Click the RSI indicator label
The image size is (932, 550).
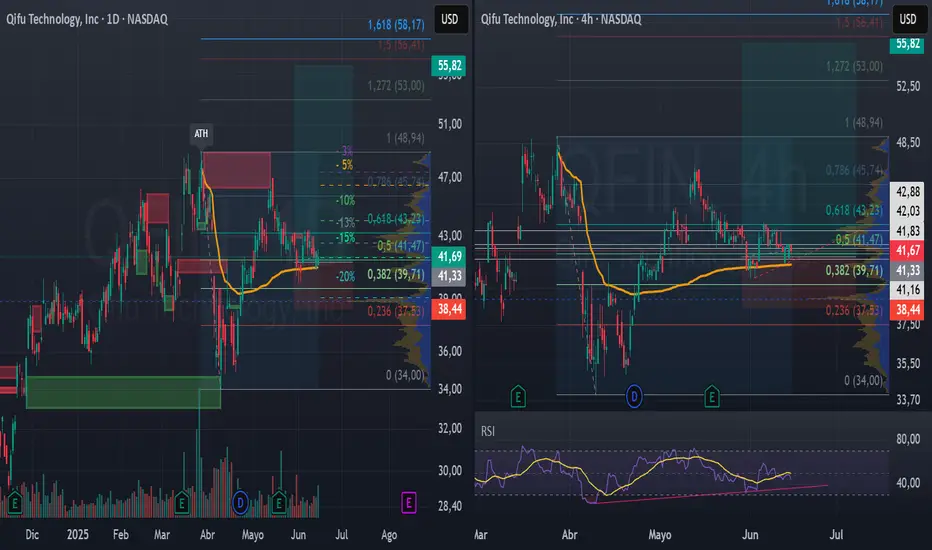487,431
